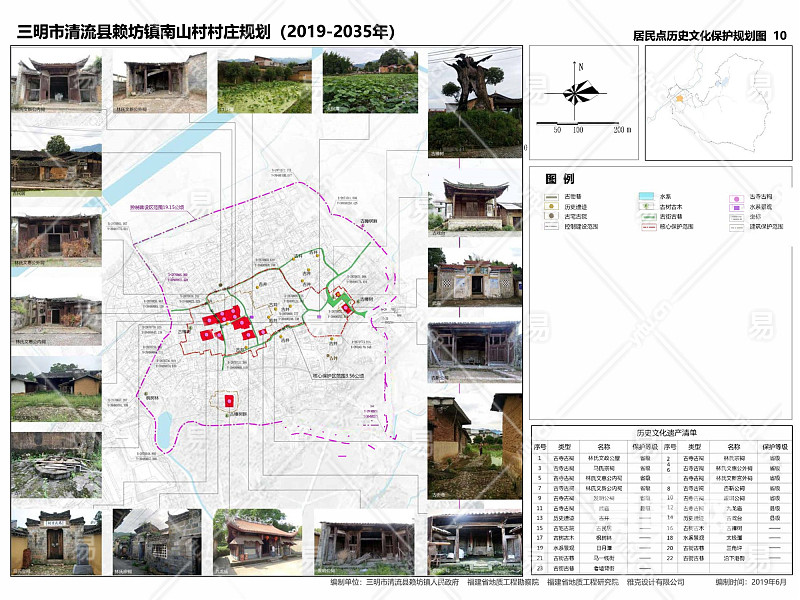Click the 编制时间：2019年6月 footer text
Viewport: 800px width, 600px height.
751,582
